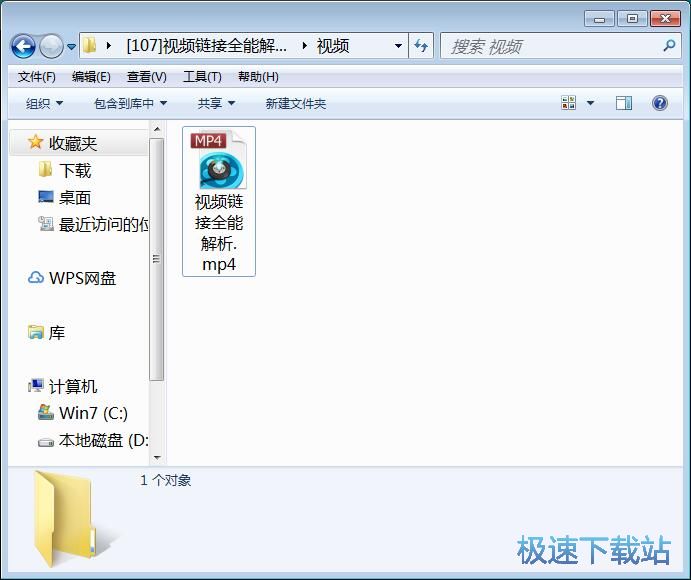Image resolution: width=691 pixels, height=580 pixels.
Task: Maximize the Explorer window
Action: point(632,19)
